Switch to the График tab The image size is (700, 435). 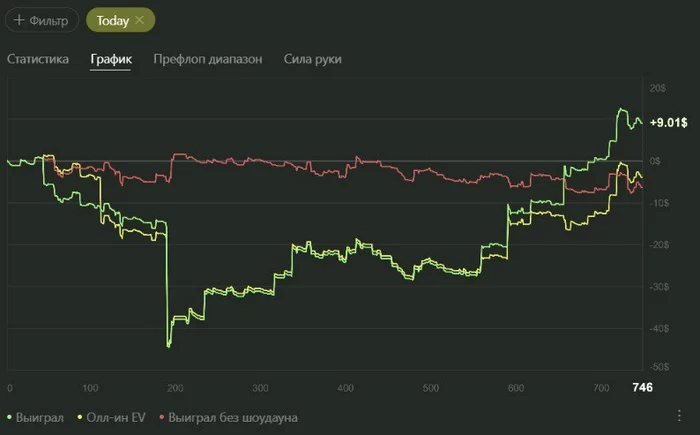(110, 59)
